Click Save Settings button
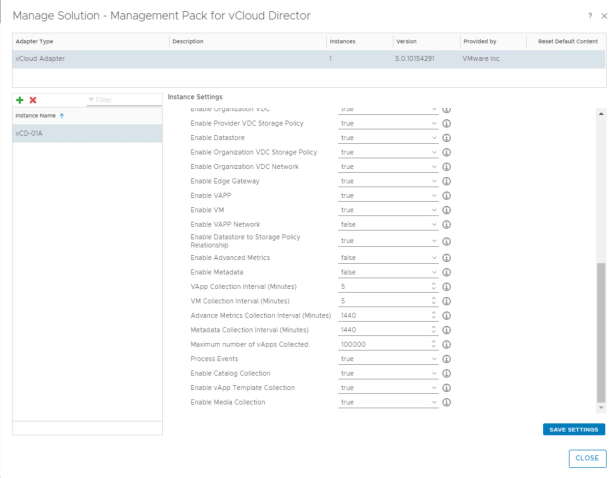Image resolution: width=616 pixels, height=478 pixels. pyautogui.click(x=573, y=429)
